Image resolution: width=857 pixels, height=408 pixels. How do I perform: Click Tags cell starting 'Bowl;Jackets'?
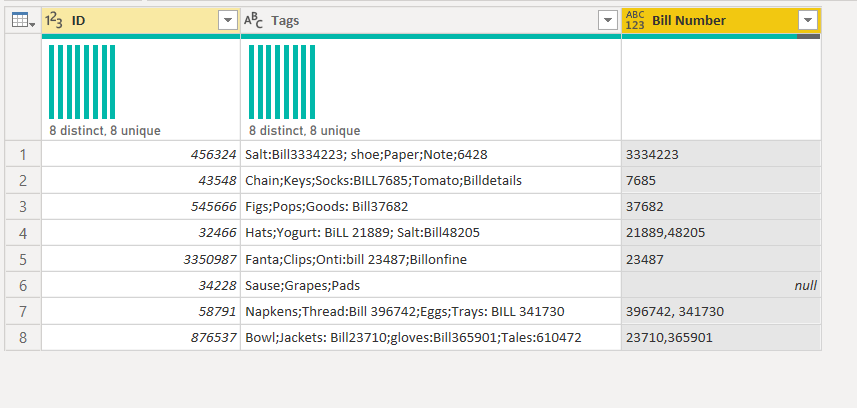click(431, 337)
